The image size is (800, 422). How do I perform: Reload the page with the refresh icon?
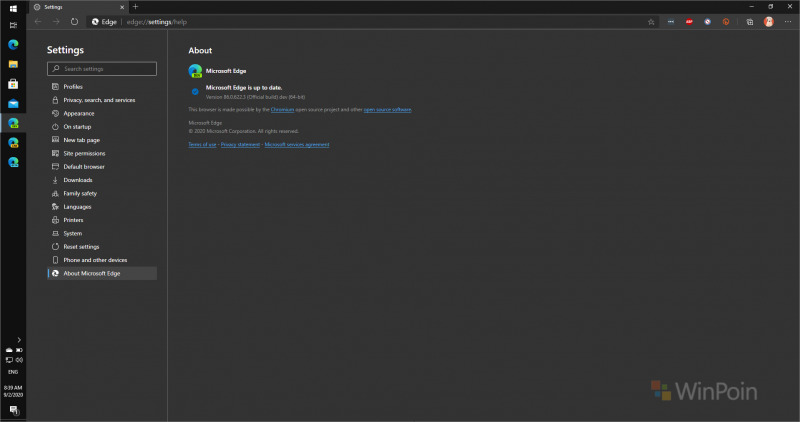[x=74, y=21]
